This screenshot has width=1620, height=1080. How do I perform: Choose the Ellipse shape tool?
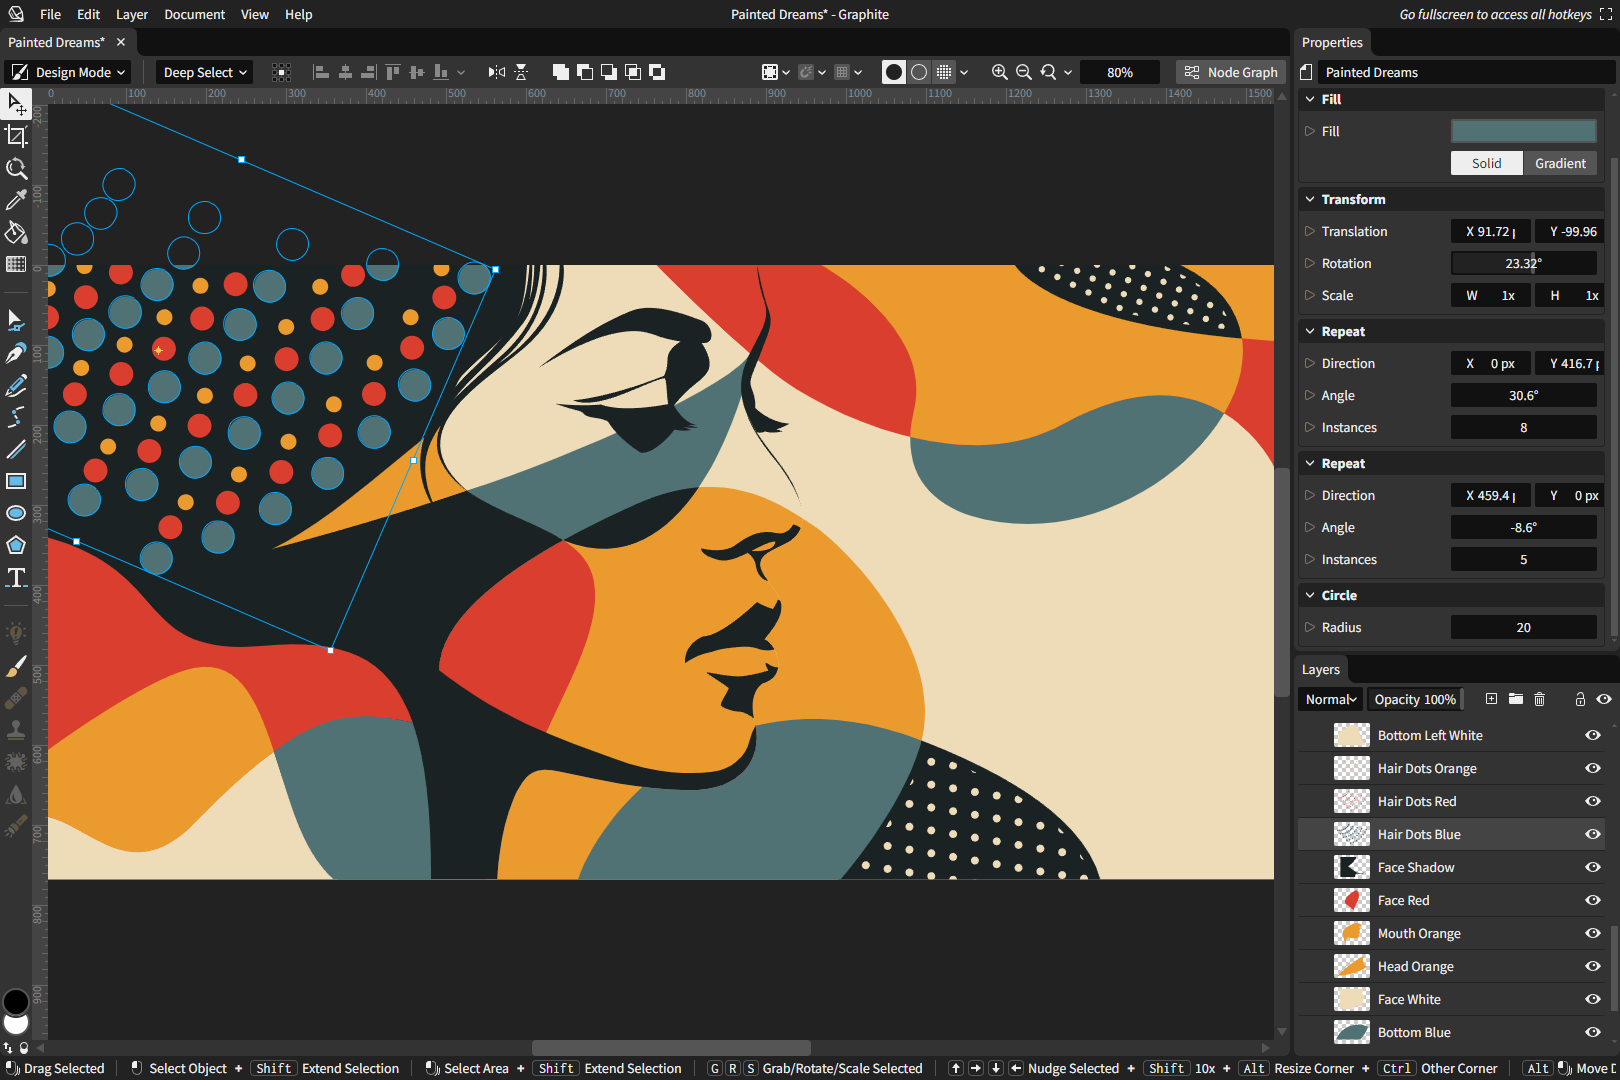[16, 513]
